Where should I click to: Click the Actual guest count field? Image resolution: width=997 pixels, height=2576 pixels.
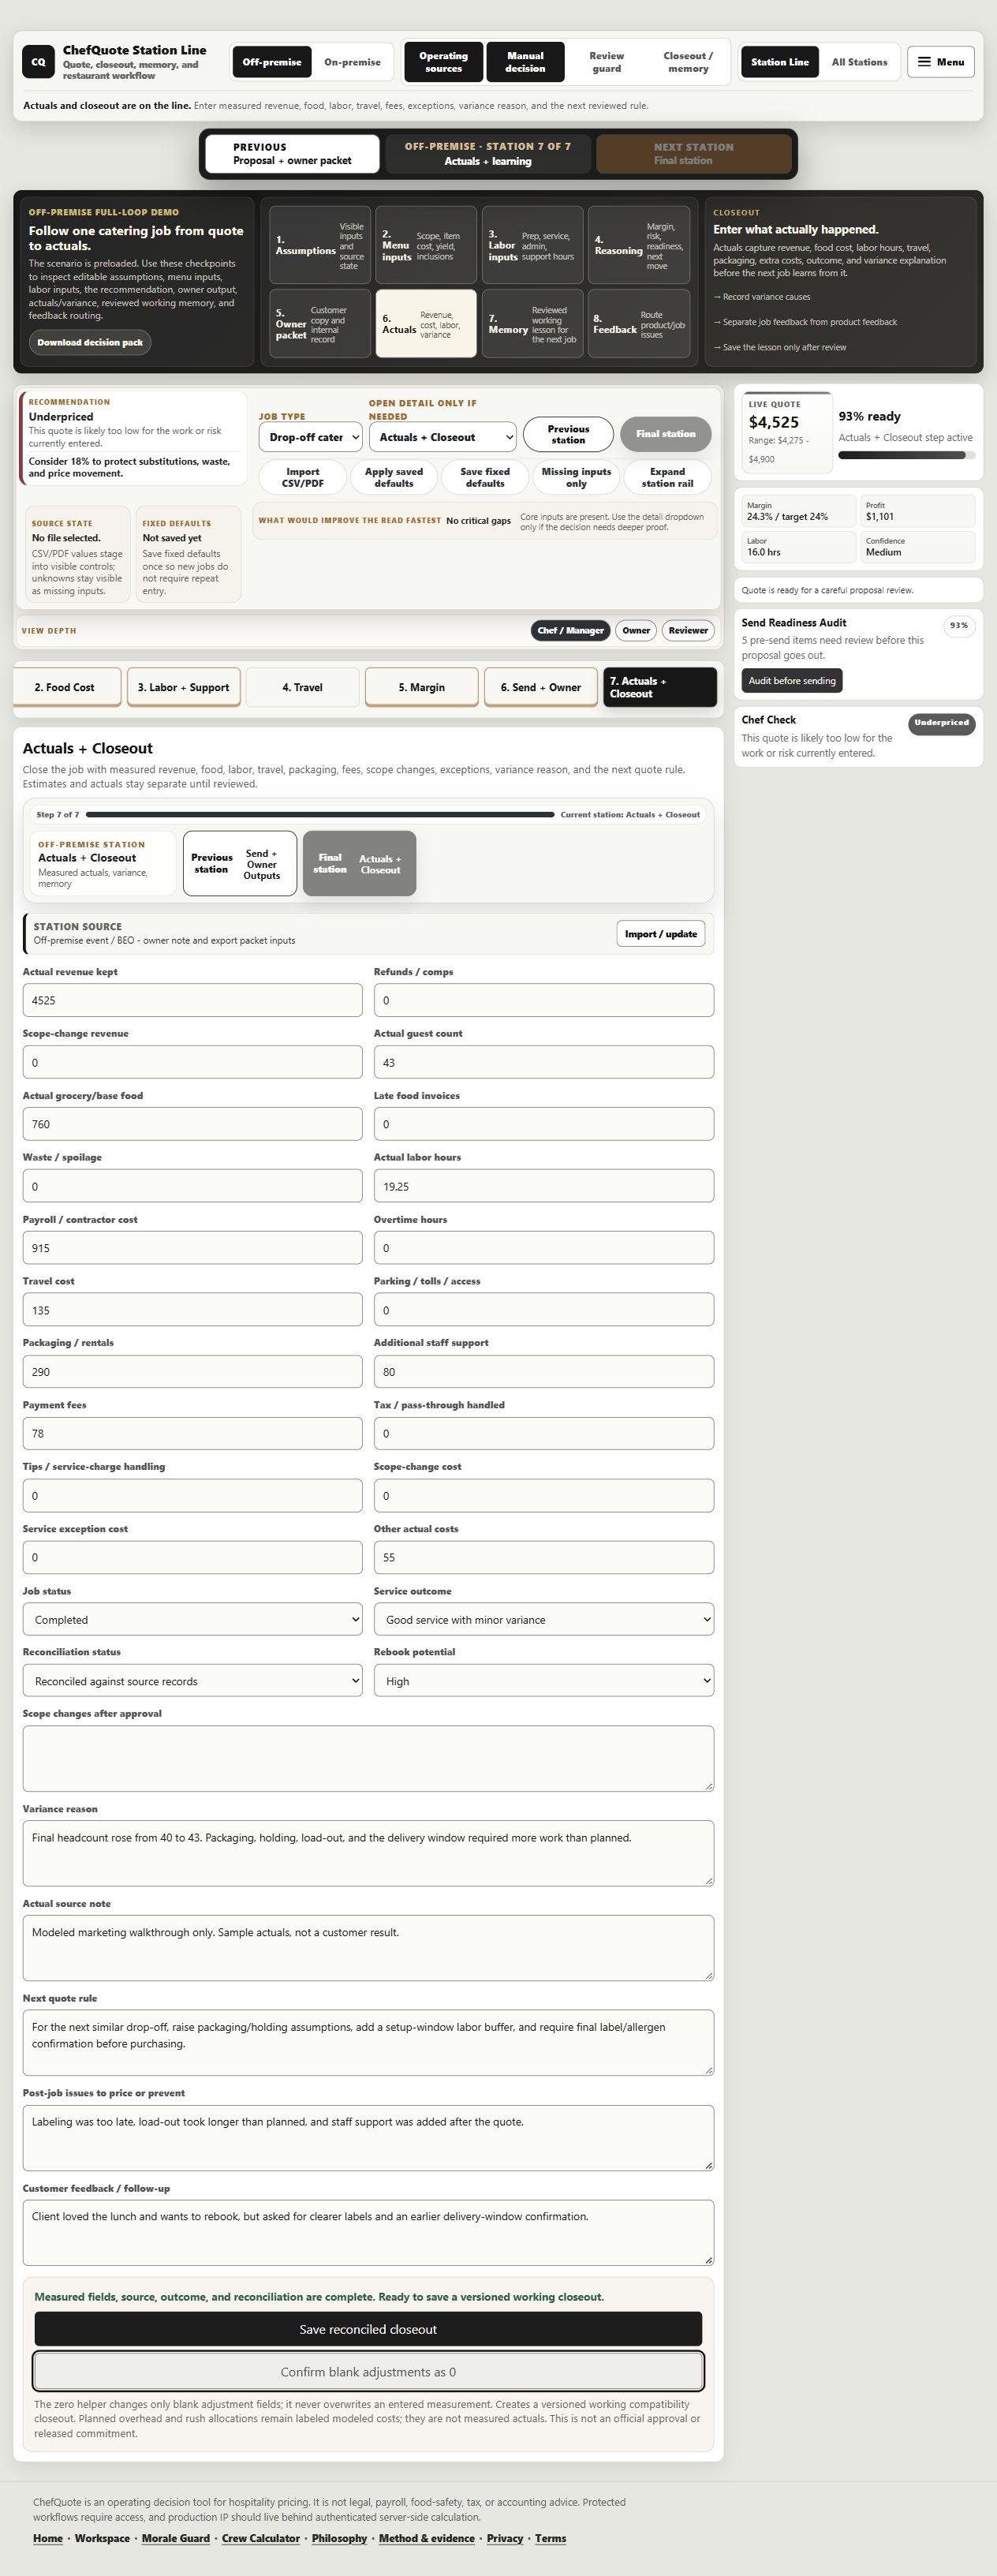pyautogui.click(x=544, y=1062)
